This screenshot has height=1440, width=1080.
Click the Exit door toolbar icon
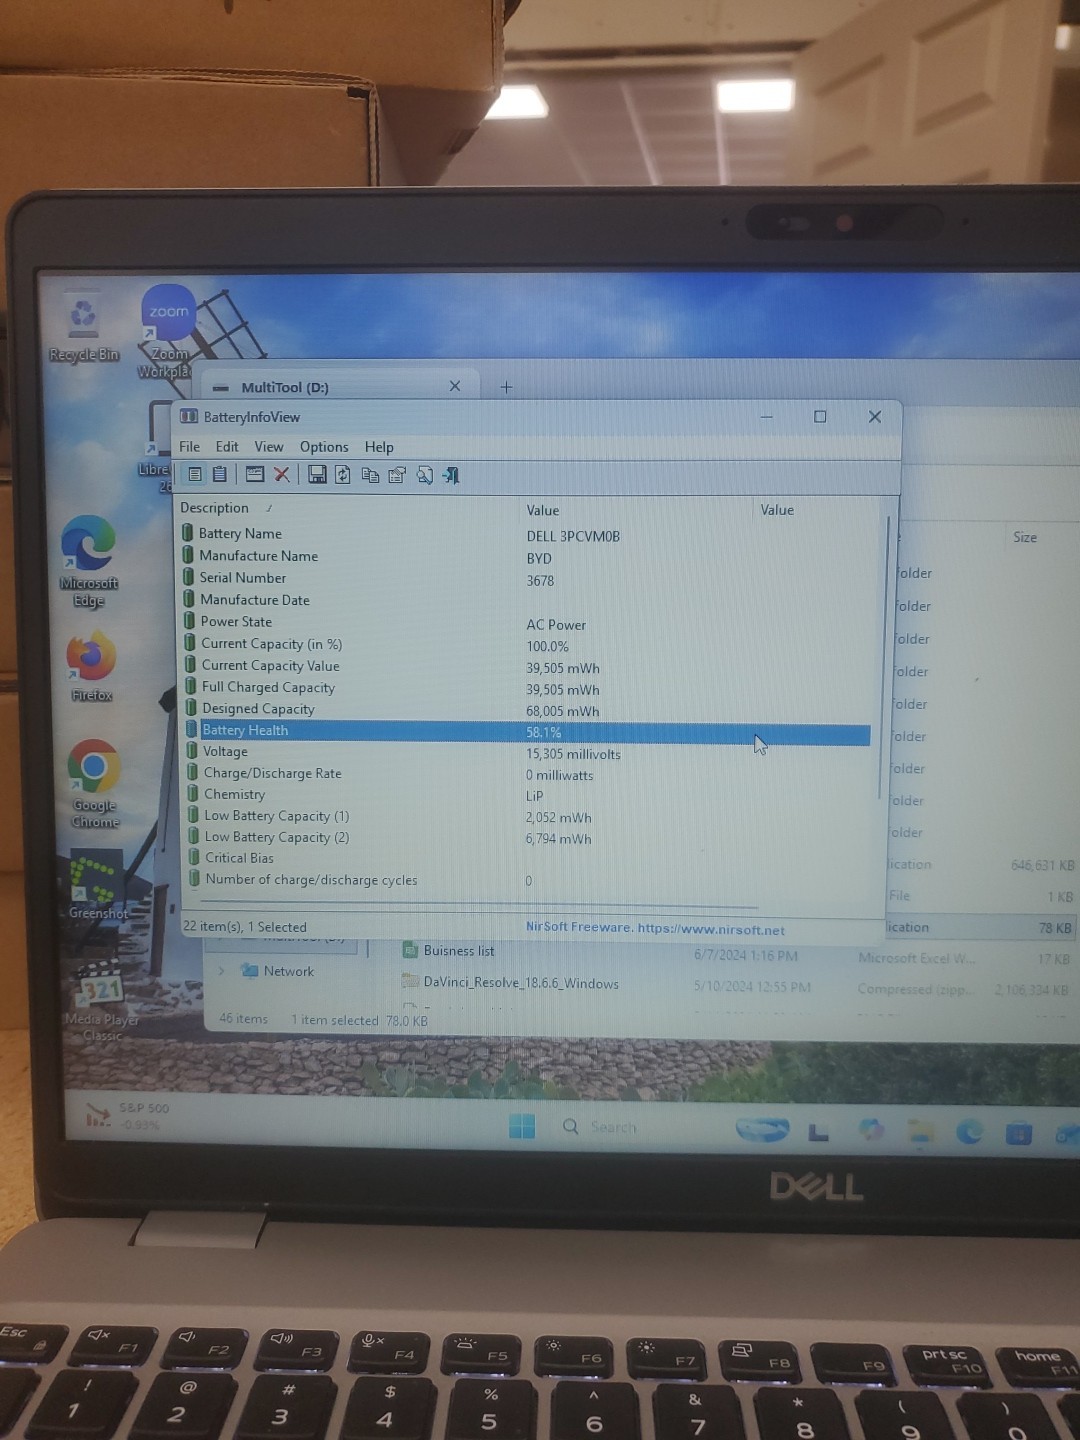[451, 475]
